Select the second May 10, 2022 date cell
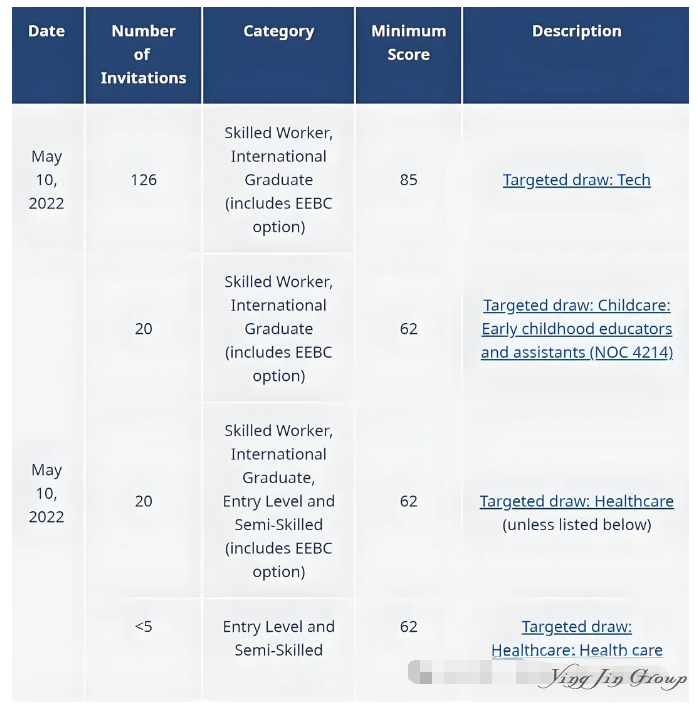Screen dimensions: 697x709 point(47,493)
